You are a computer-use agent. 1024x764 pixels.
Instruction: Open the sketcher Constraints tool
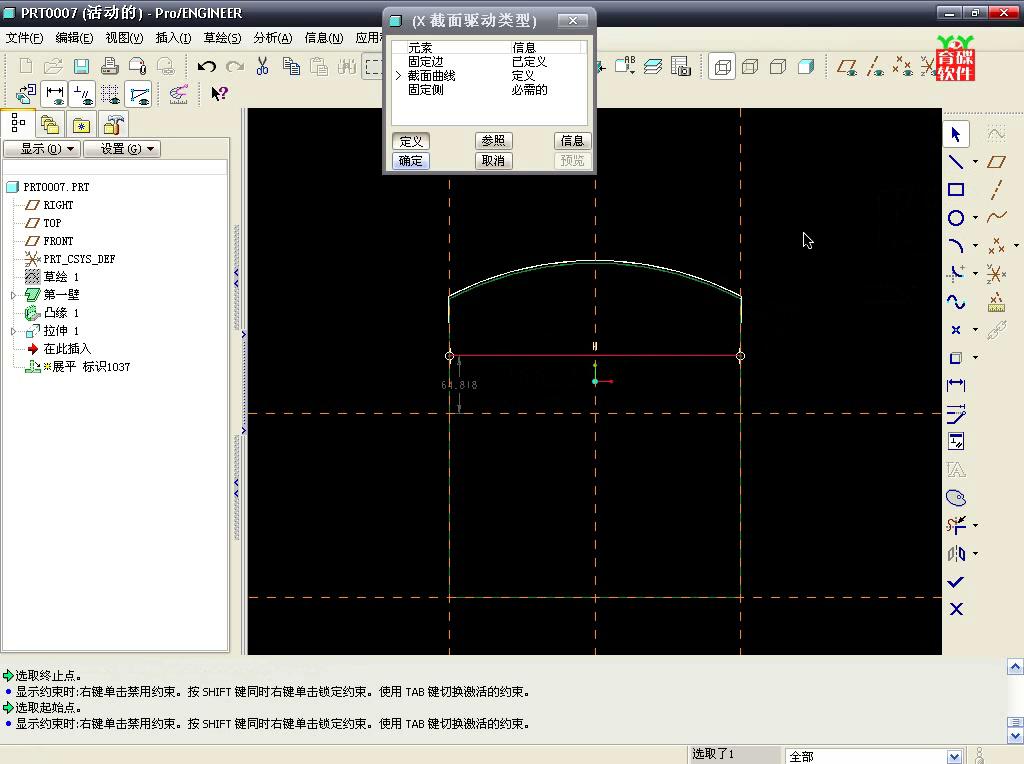point(956,441)
